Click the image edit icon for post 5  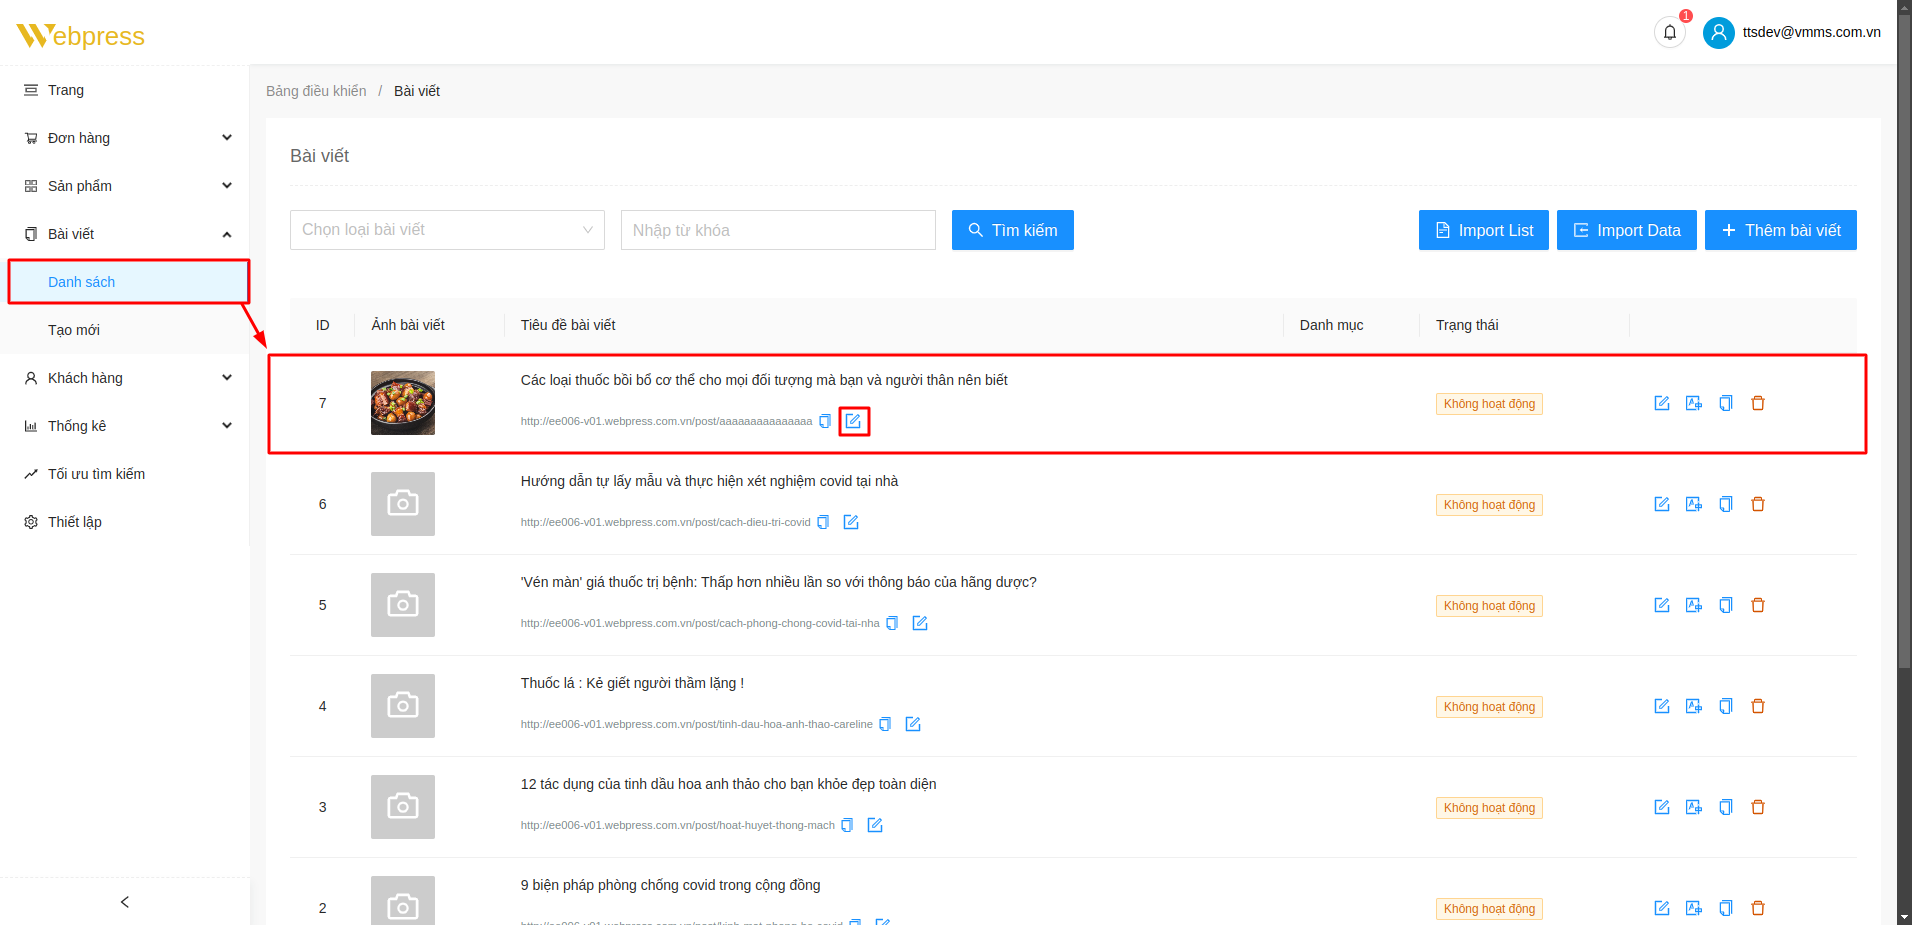pyautogui.click(x=1693, y=605)
